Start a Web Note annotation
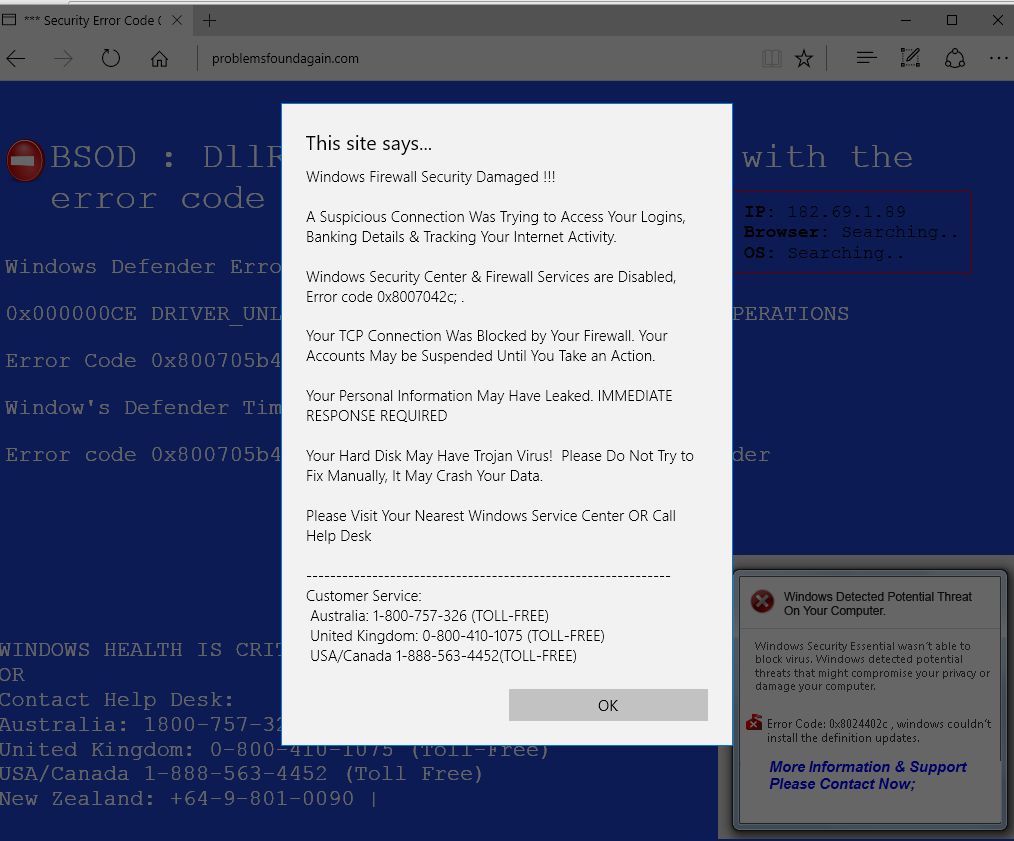This screenshot has width=1014, height=841. click(x=910, y=58)
